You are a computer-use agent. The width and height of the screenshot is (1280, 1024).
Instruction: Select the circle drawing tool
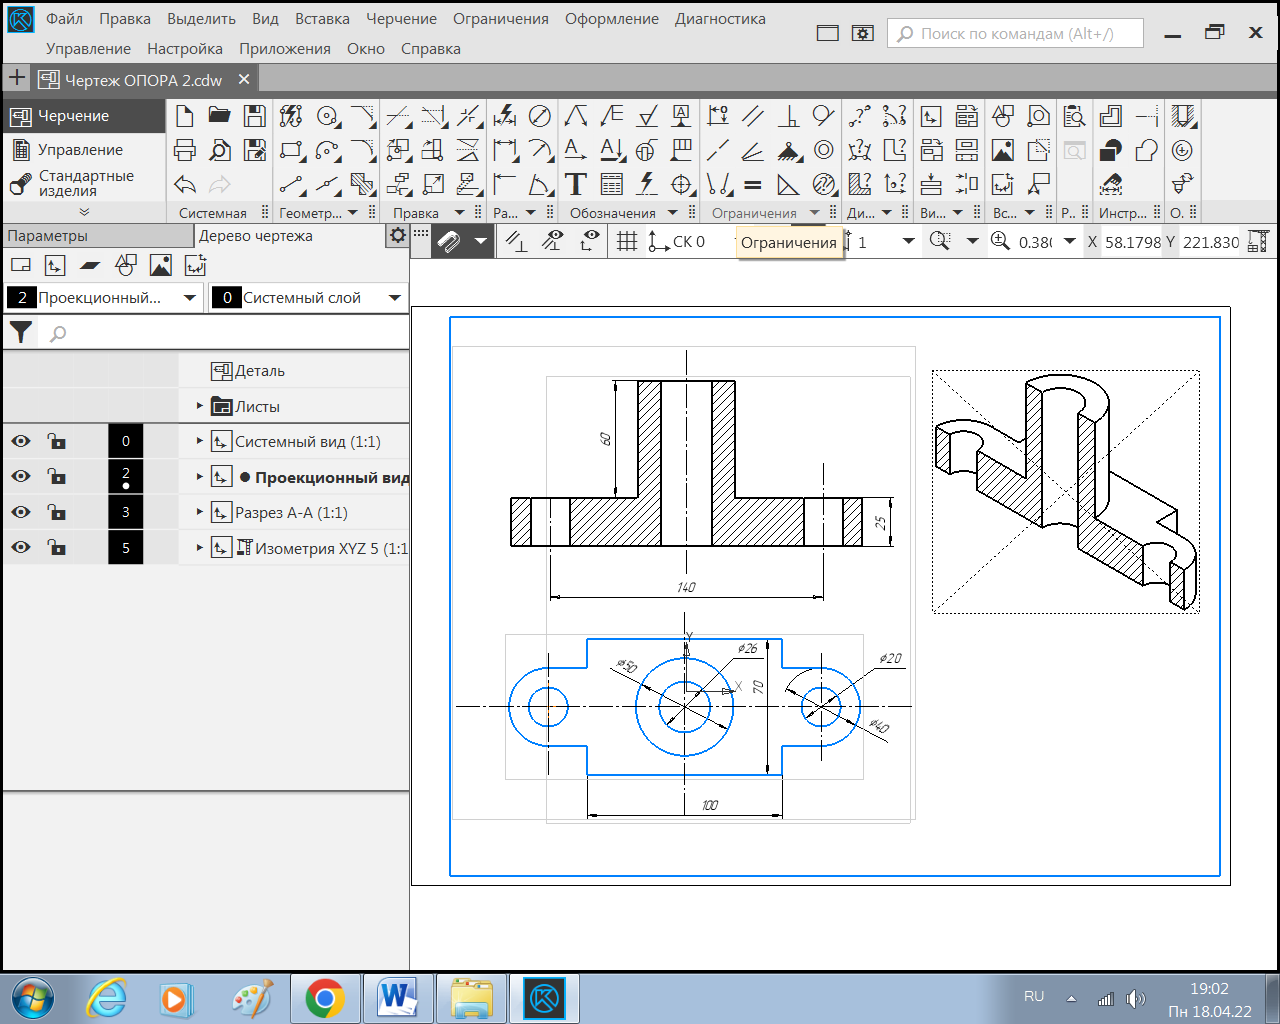point(328,116)
